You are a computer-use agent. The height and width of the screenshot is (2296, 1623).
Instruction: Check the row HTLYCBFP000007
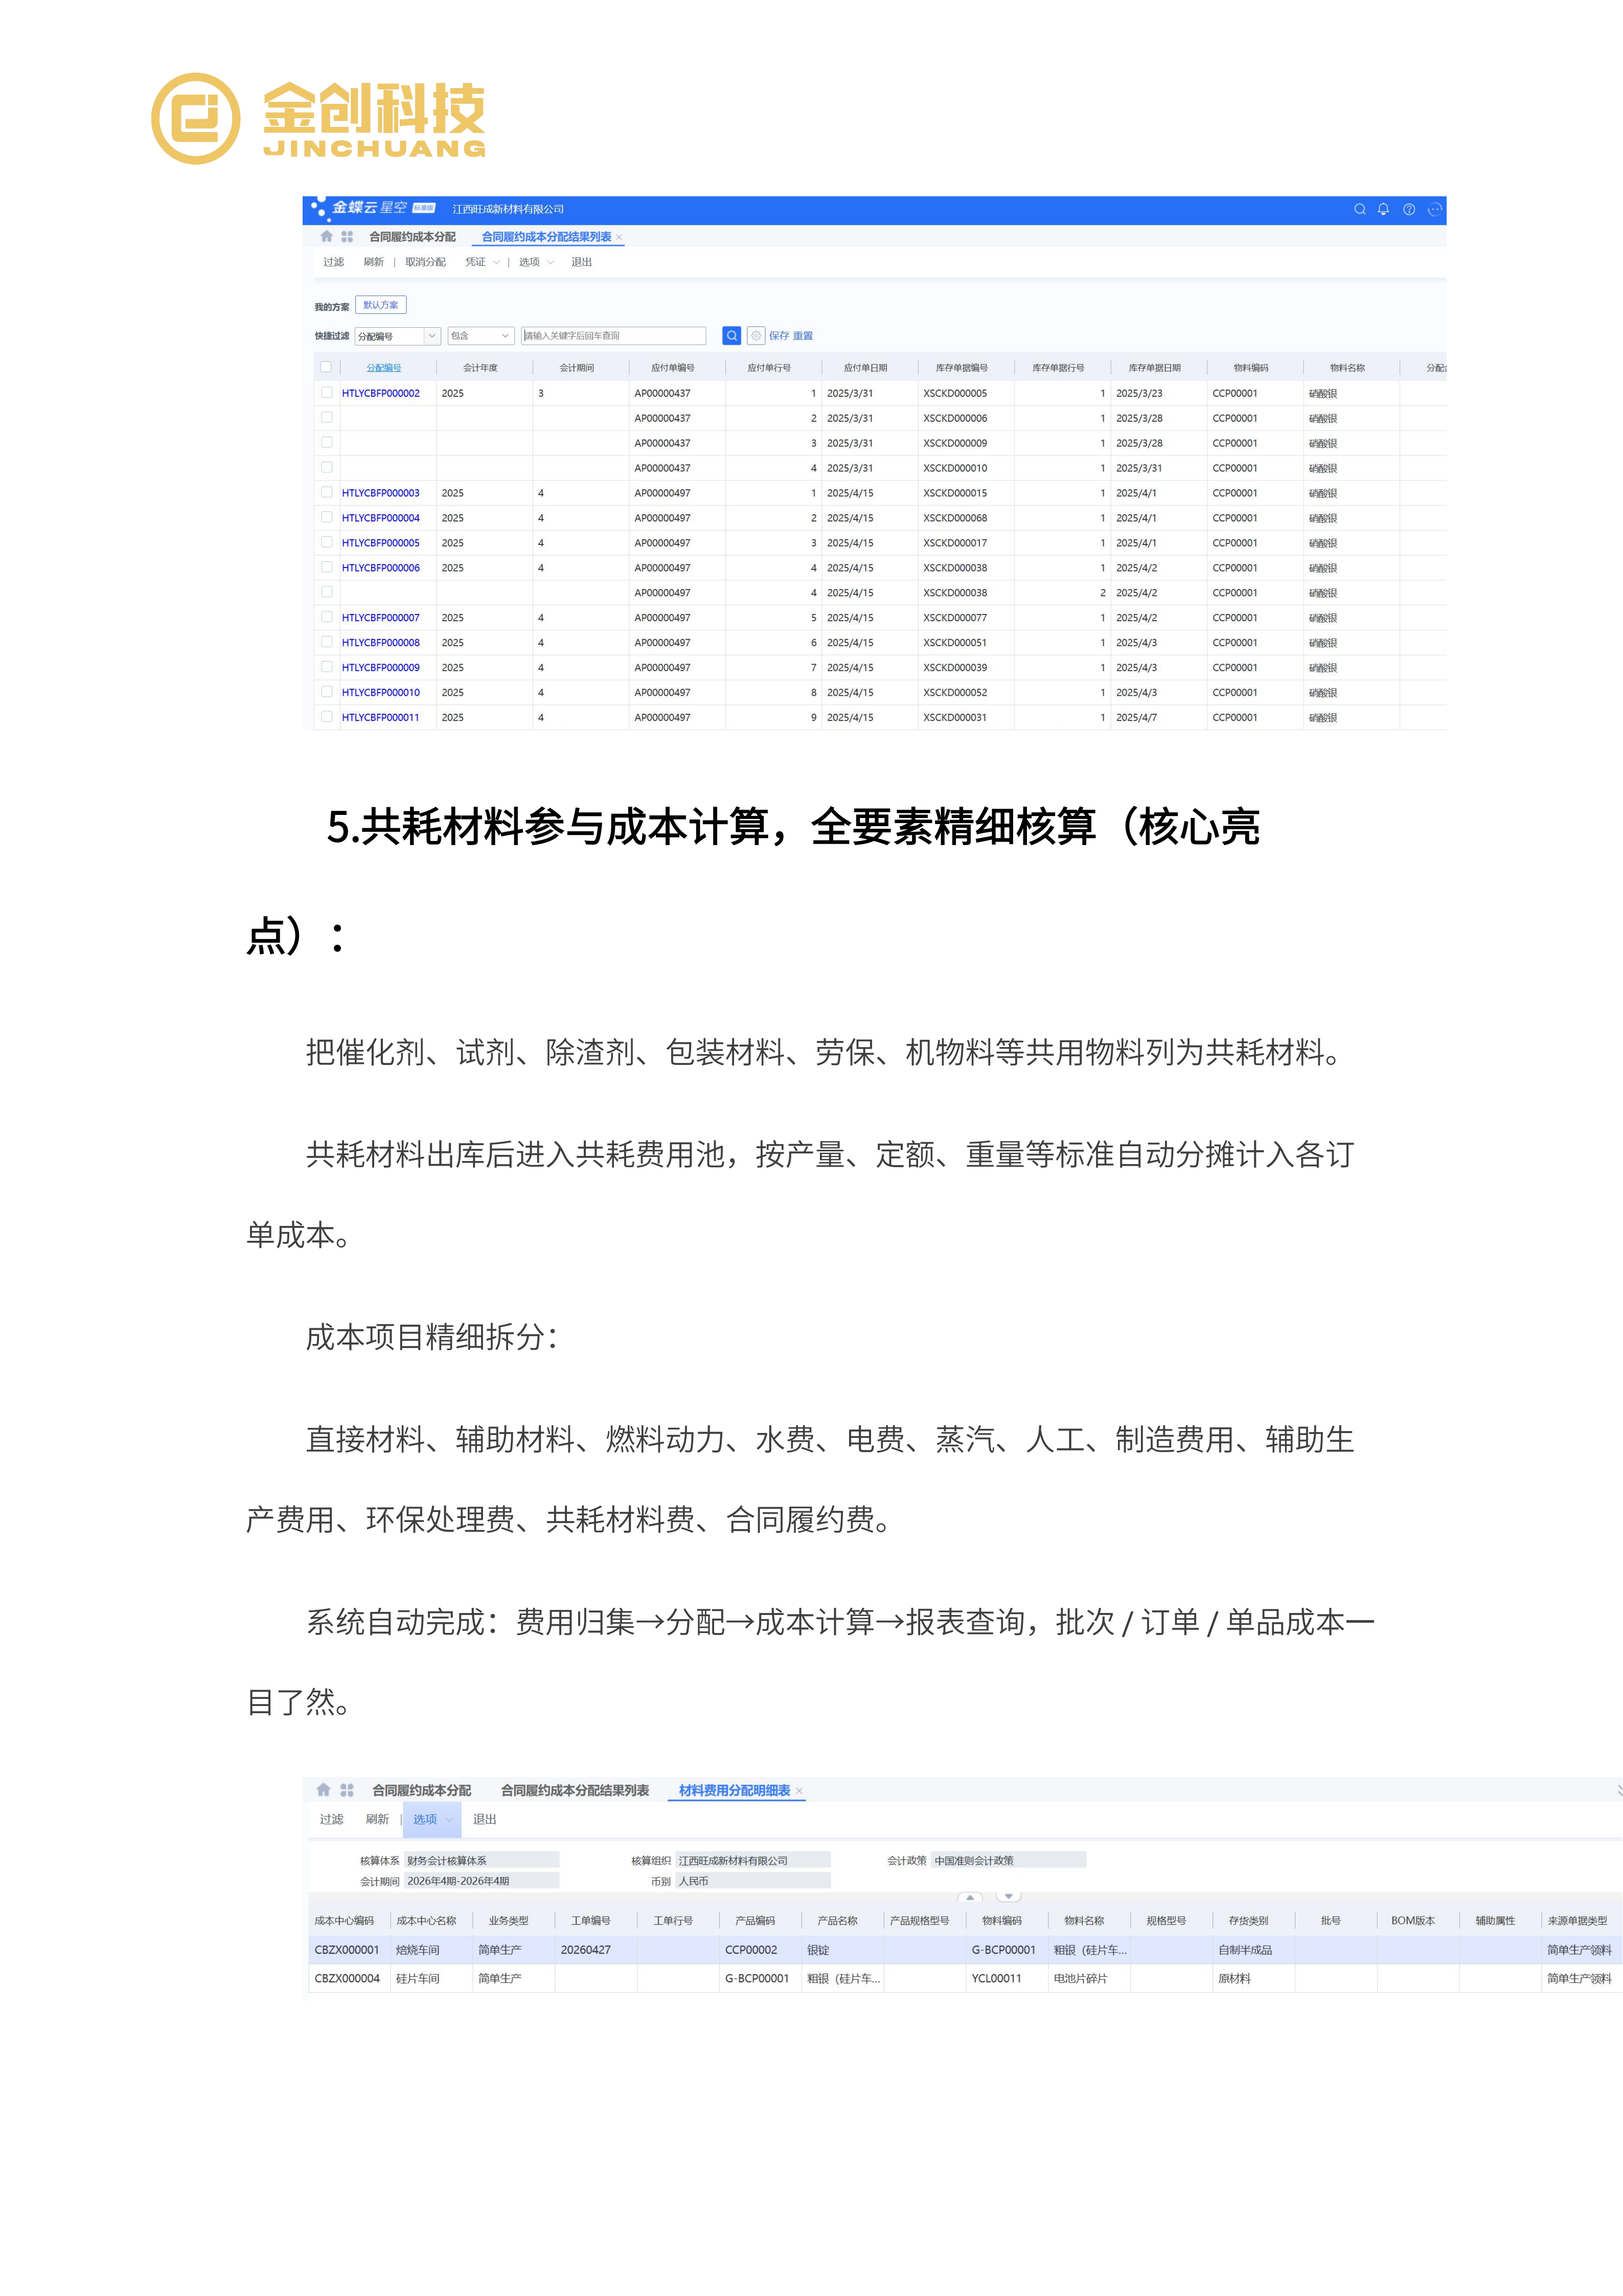point(326,617)
